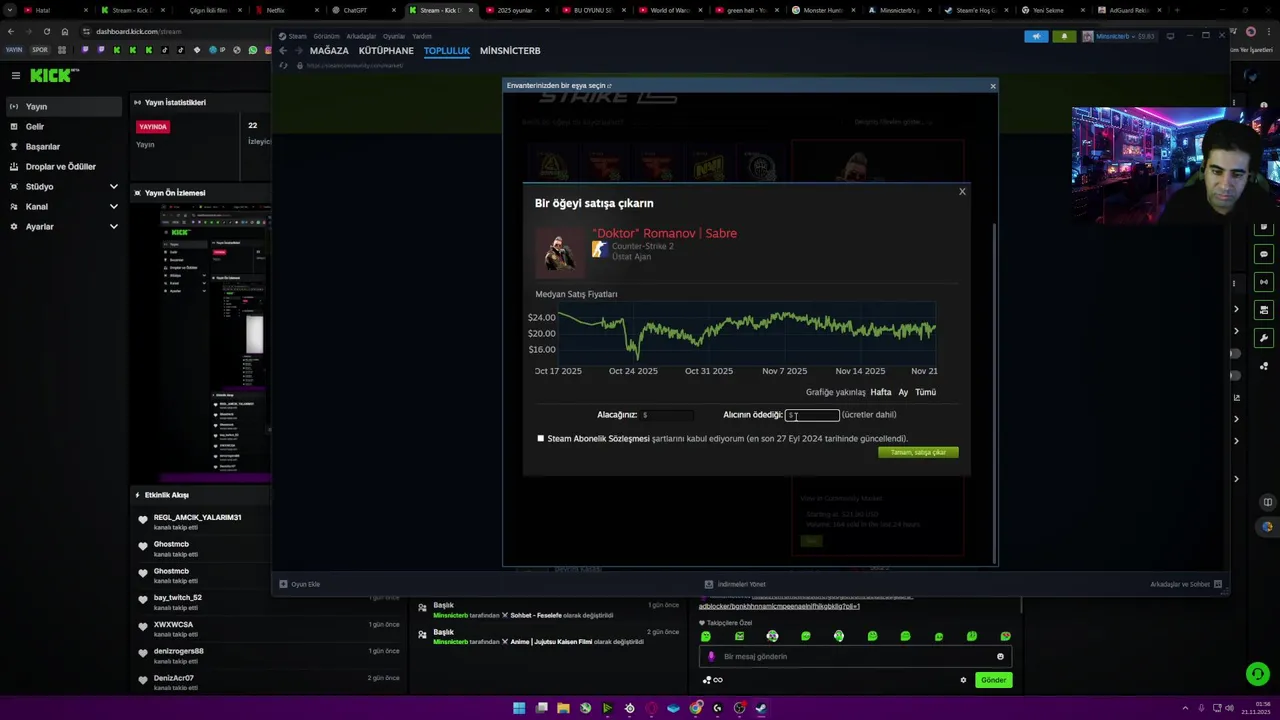Click Steam's back navigation arrow
This screenshot has height=720, width=1280.
point(283,51)
